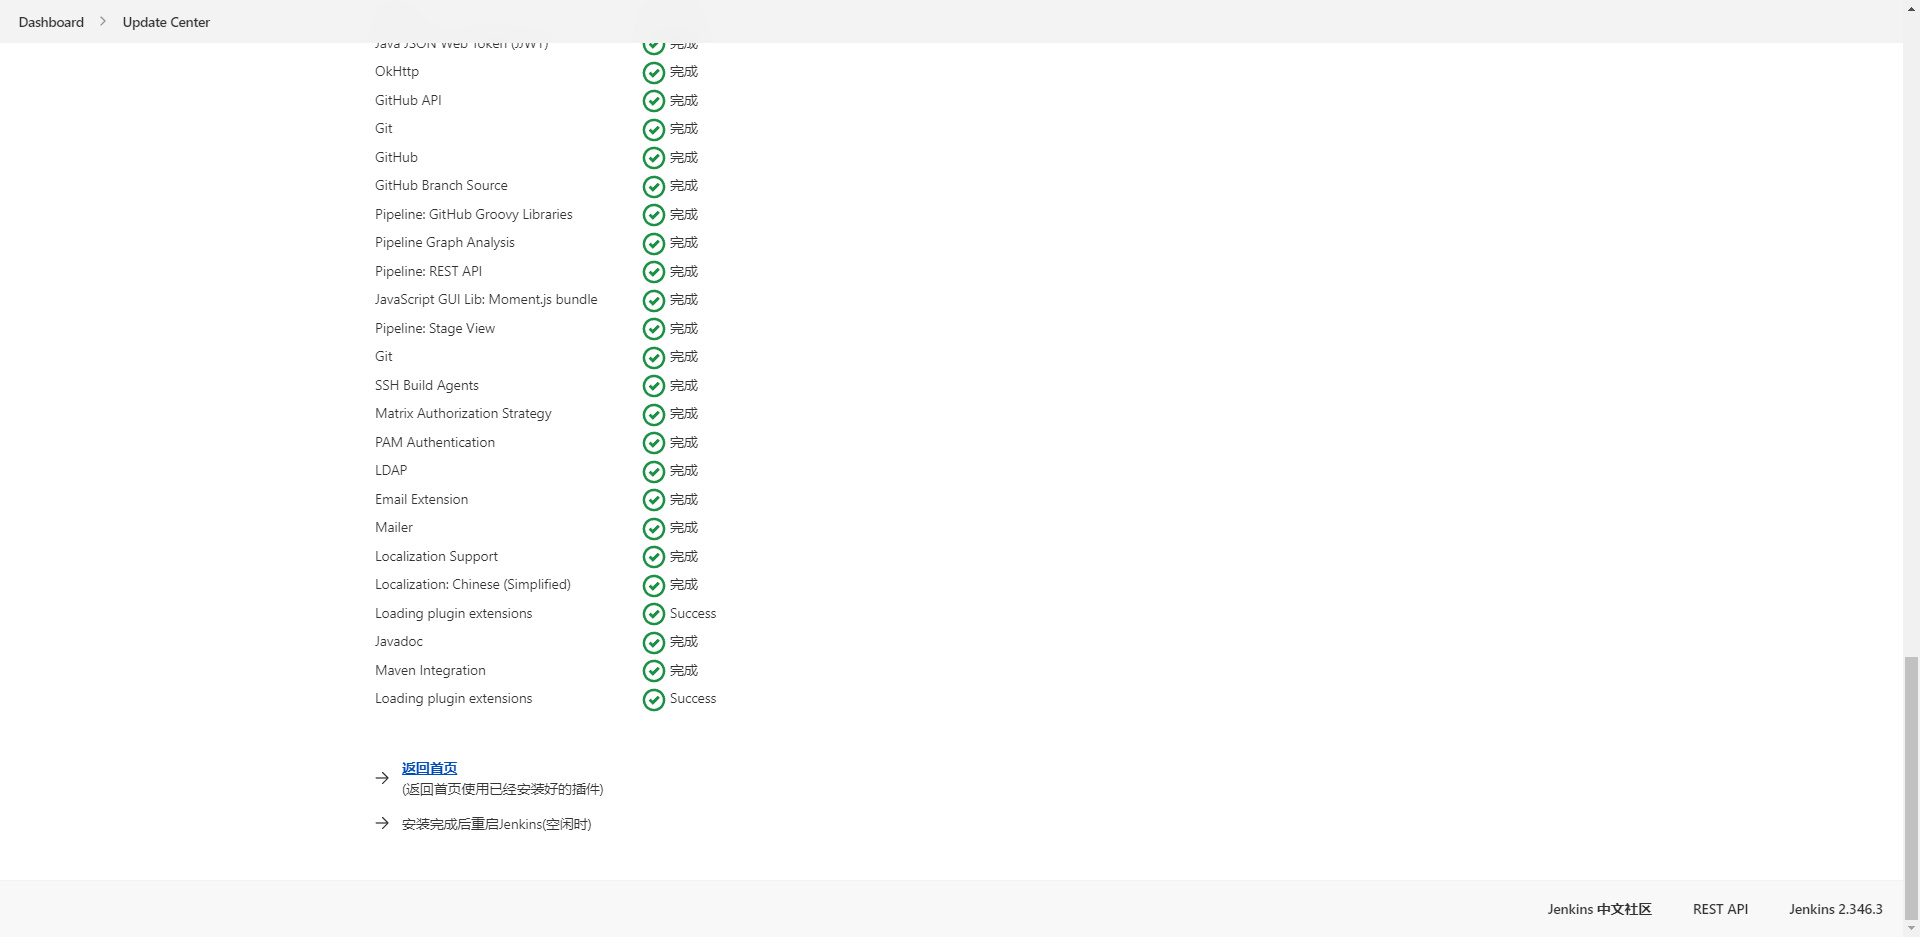Click the green check beside Mailer
The width and height of the screenshot is (1920, 937).
tap(654, 529)
